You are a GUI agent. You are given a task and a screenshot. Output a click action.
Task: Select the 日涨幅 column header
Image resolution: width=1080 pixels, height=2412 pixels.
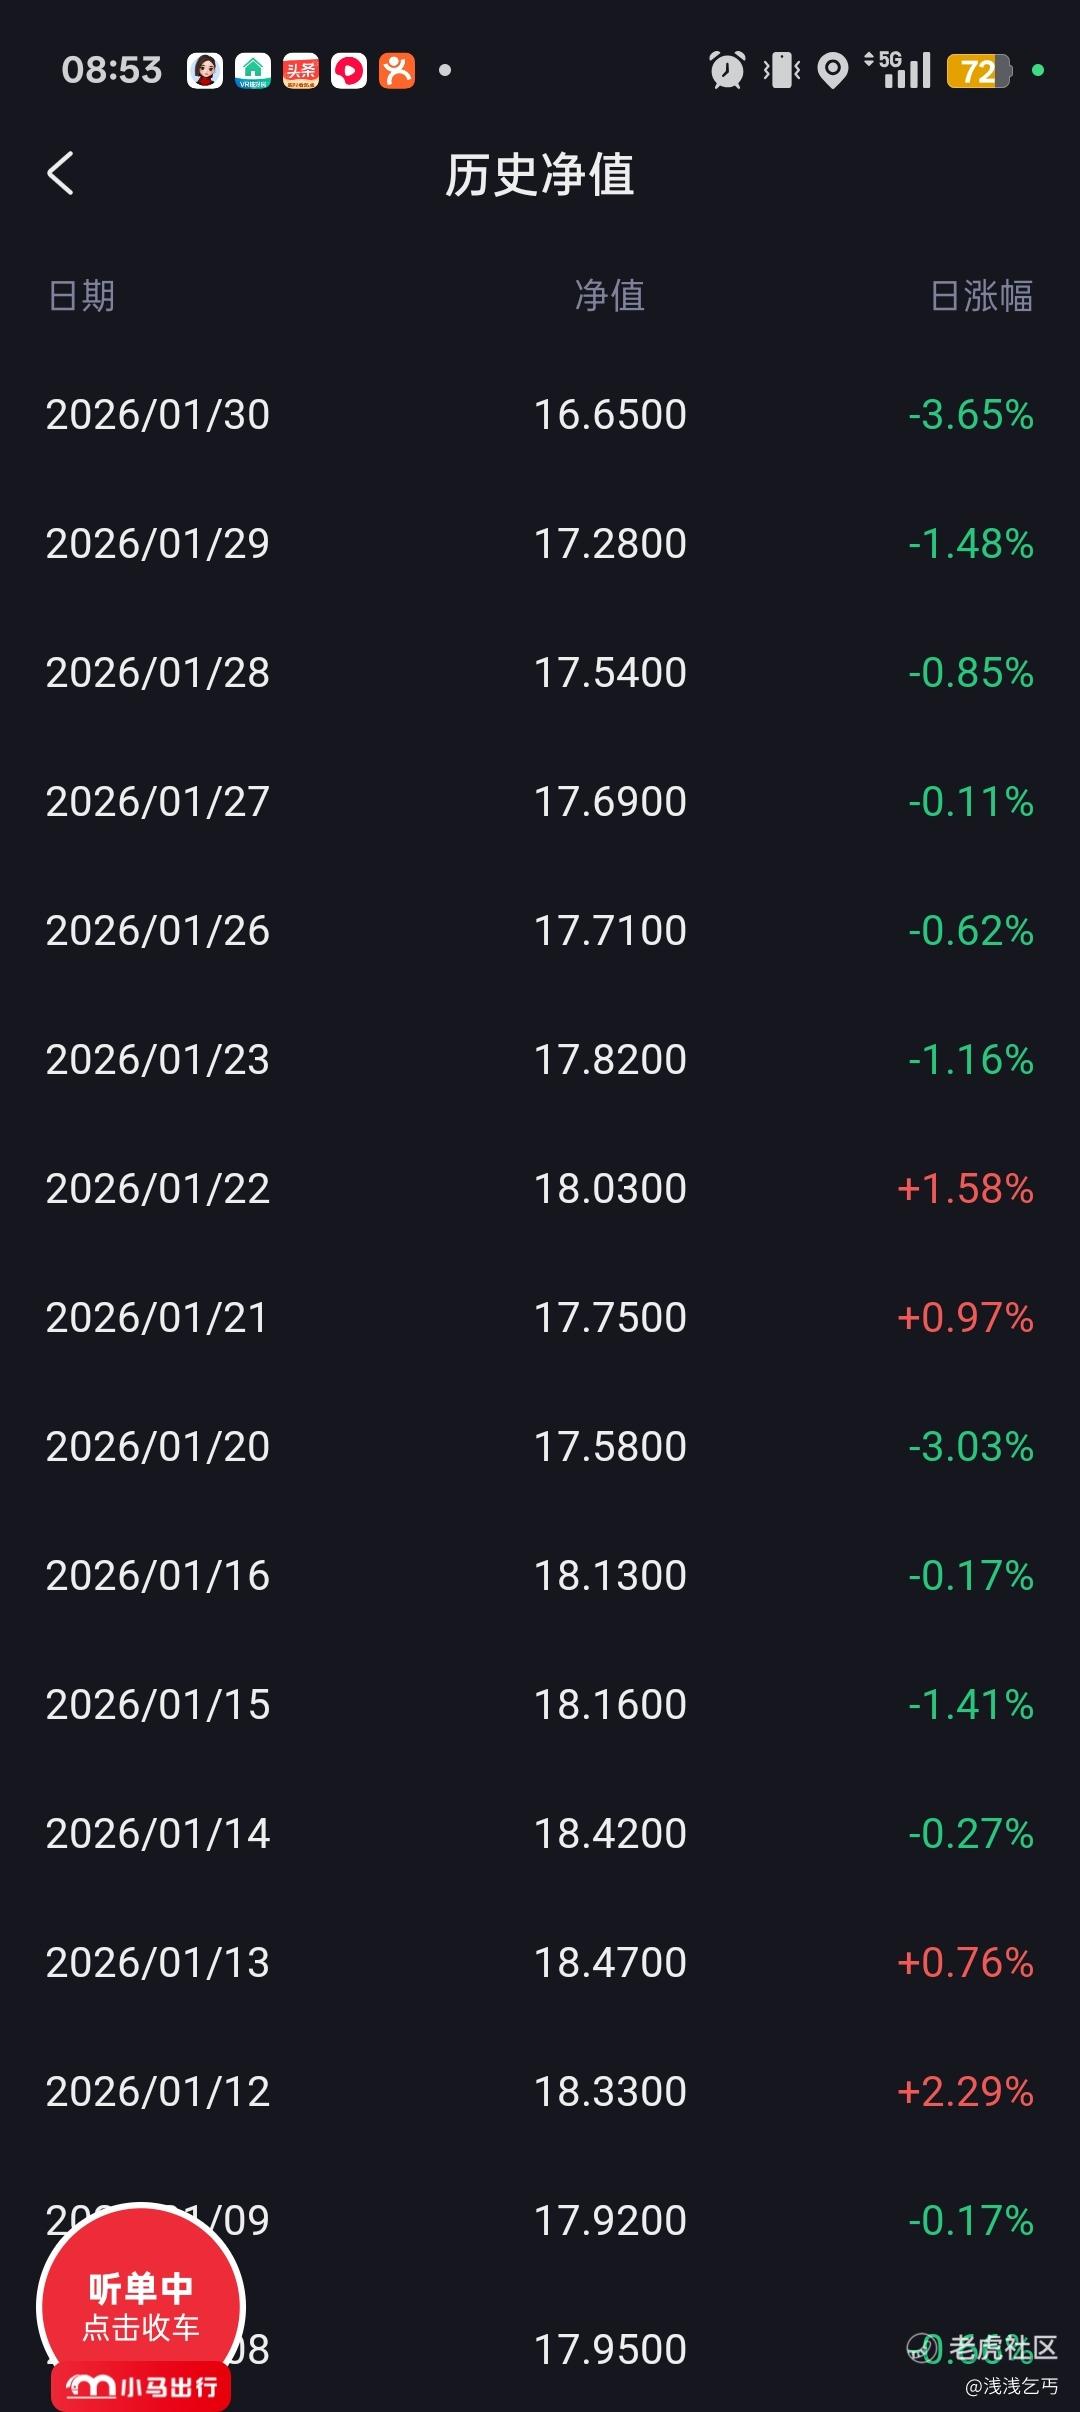point(981,296)
